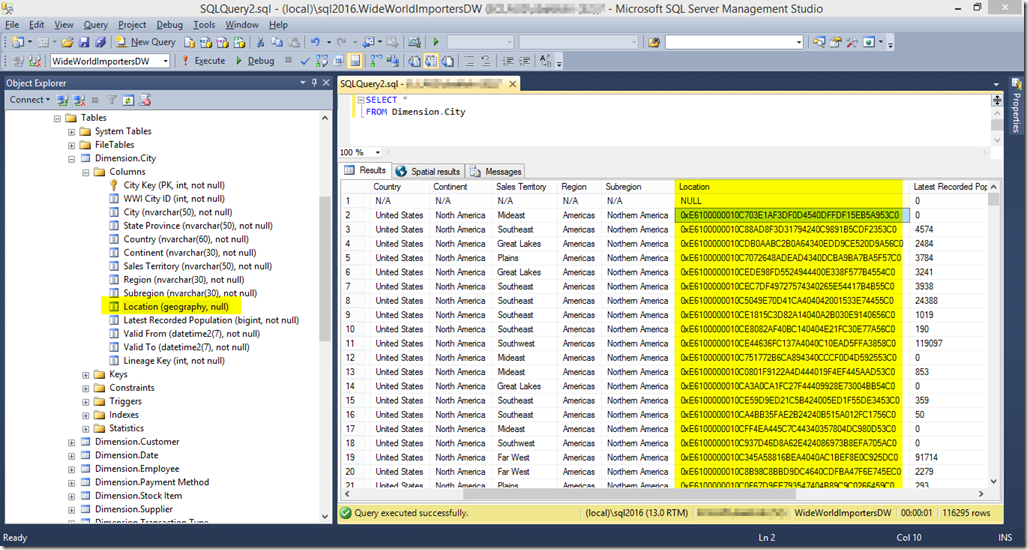Viewport: 1028px width, 550px height.
Task: Click the Undo arrow icon
Action: (315, 42)
